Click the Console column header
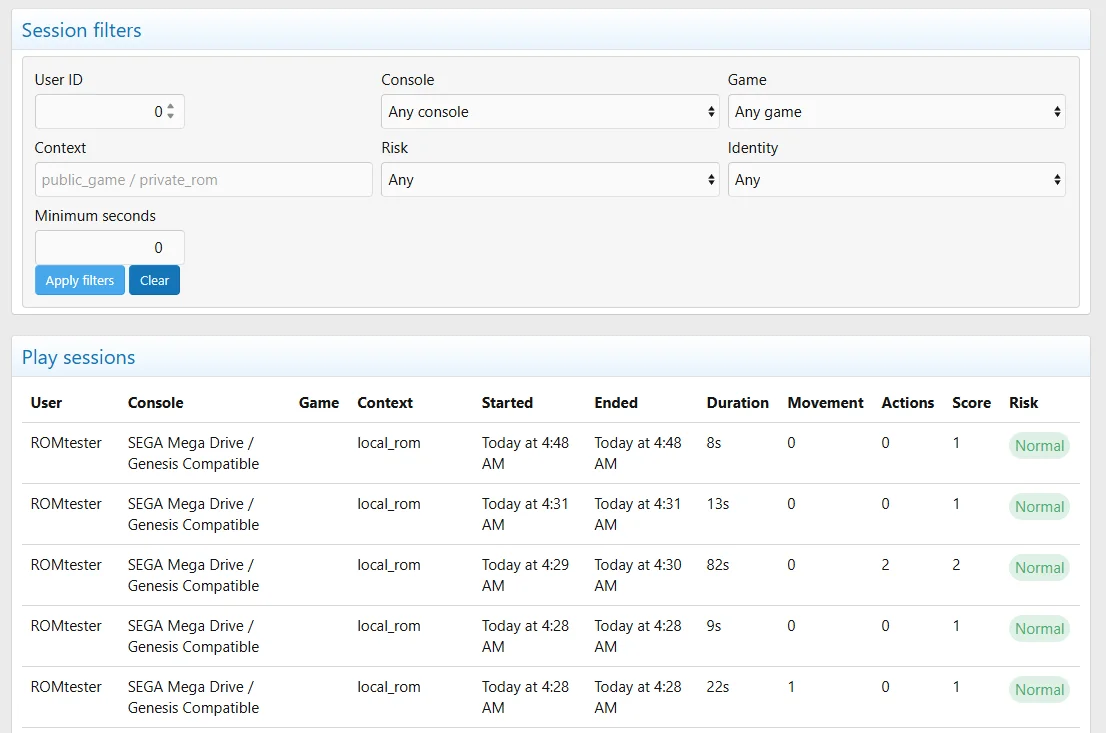Image resolution: width=1106 pixels, height=733 pixels. click(x=156, y=403)
